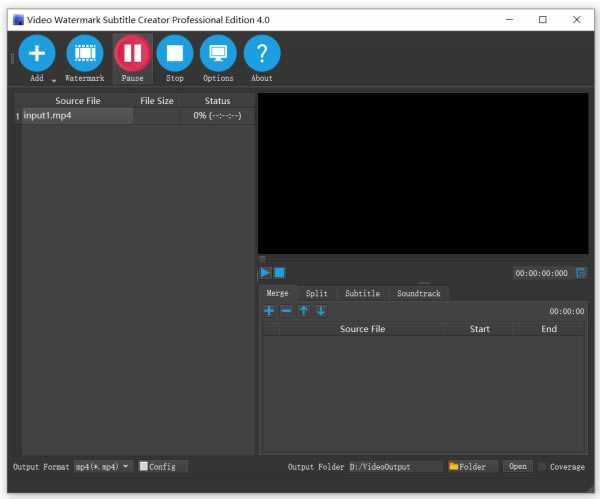Open the Watermark tool
This screenshot has height=499, width=600.
click(85, 53)
